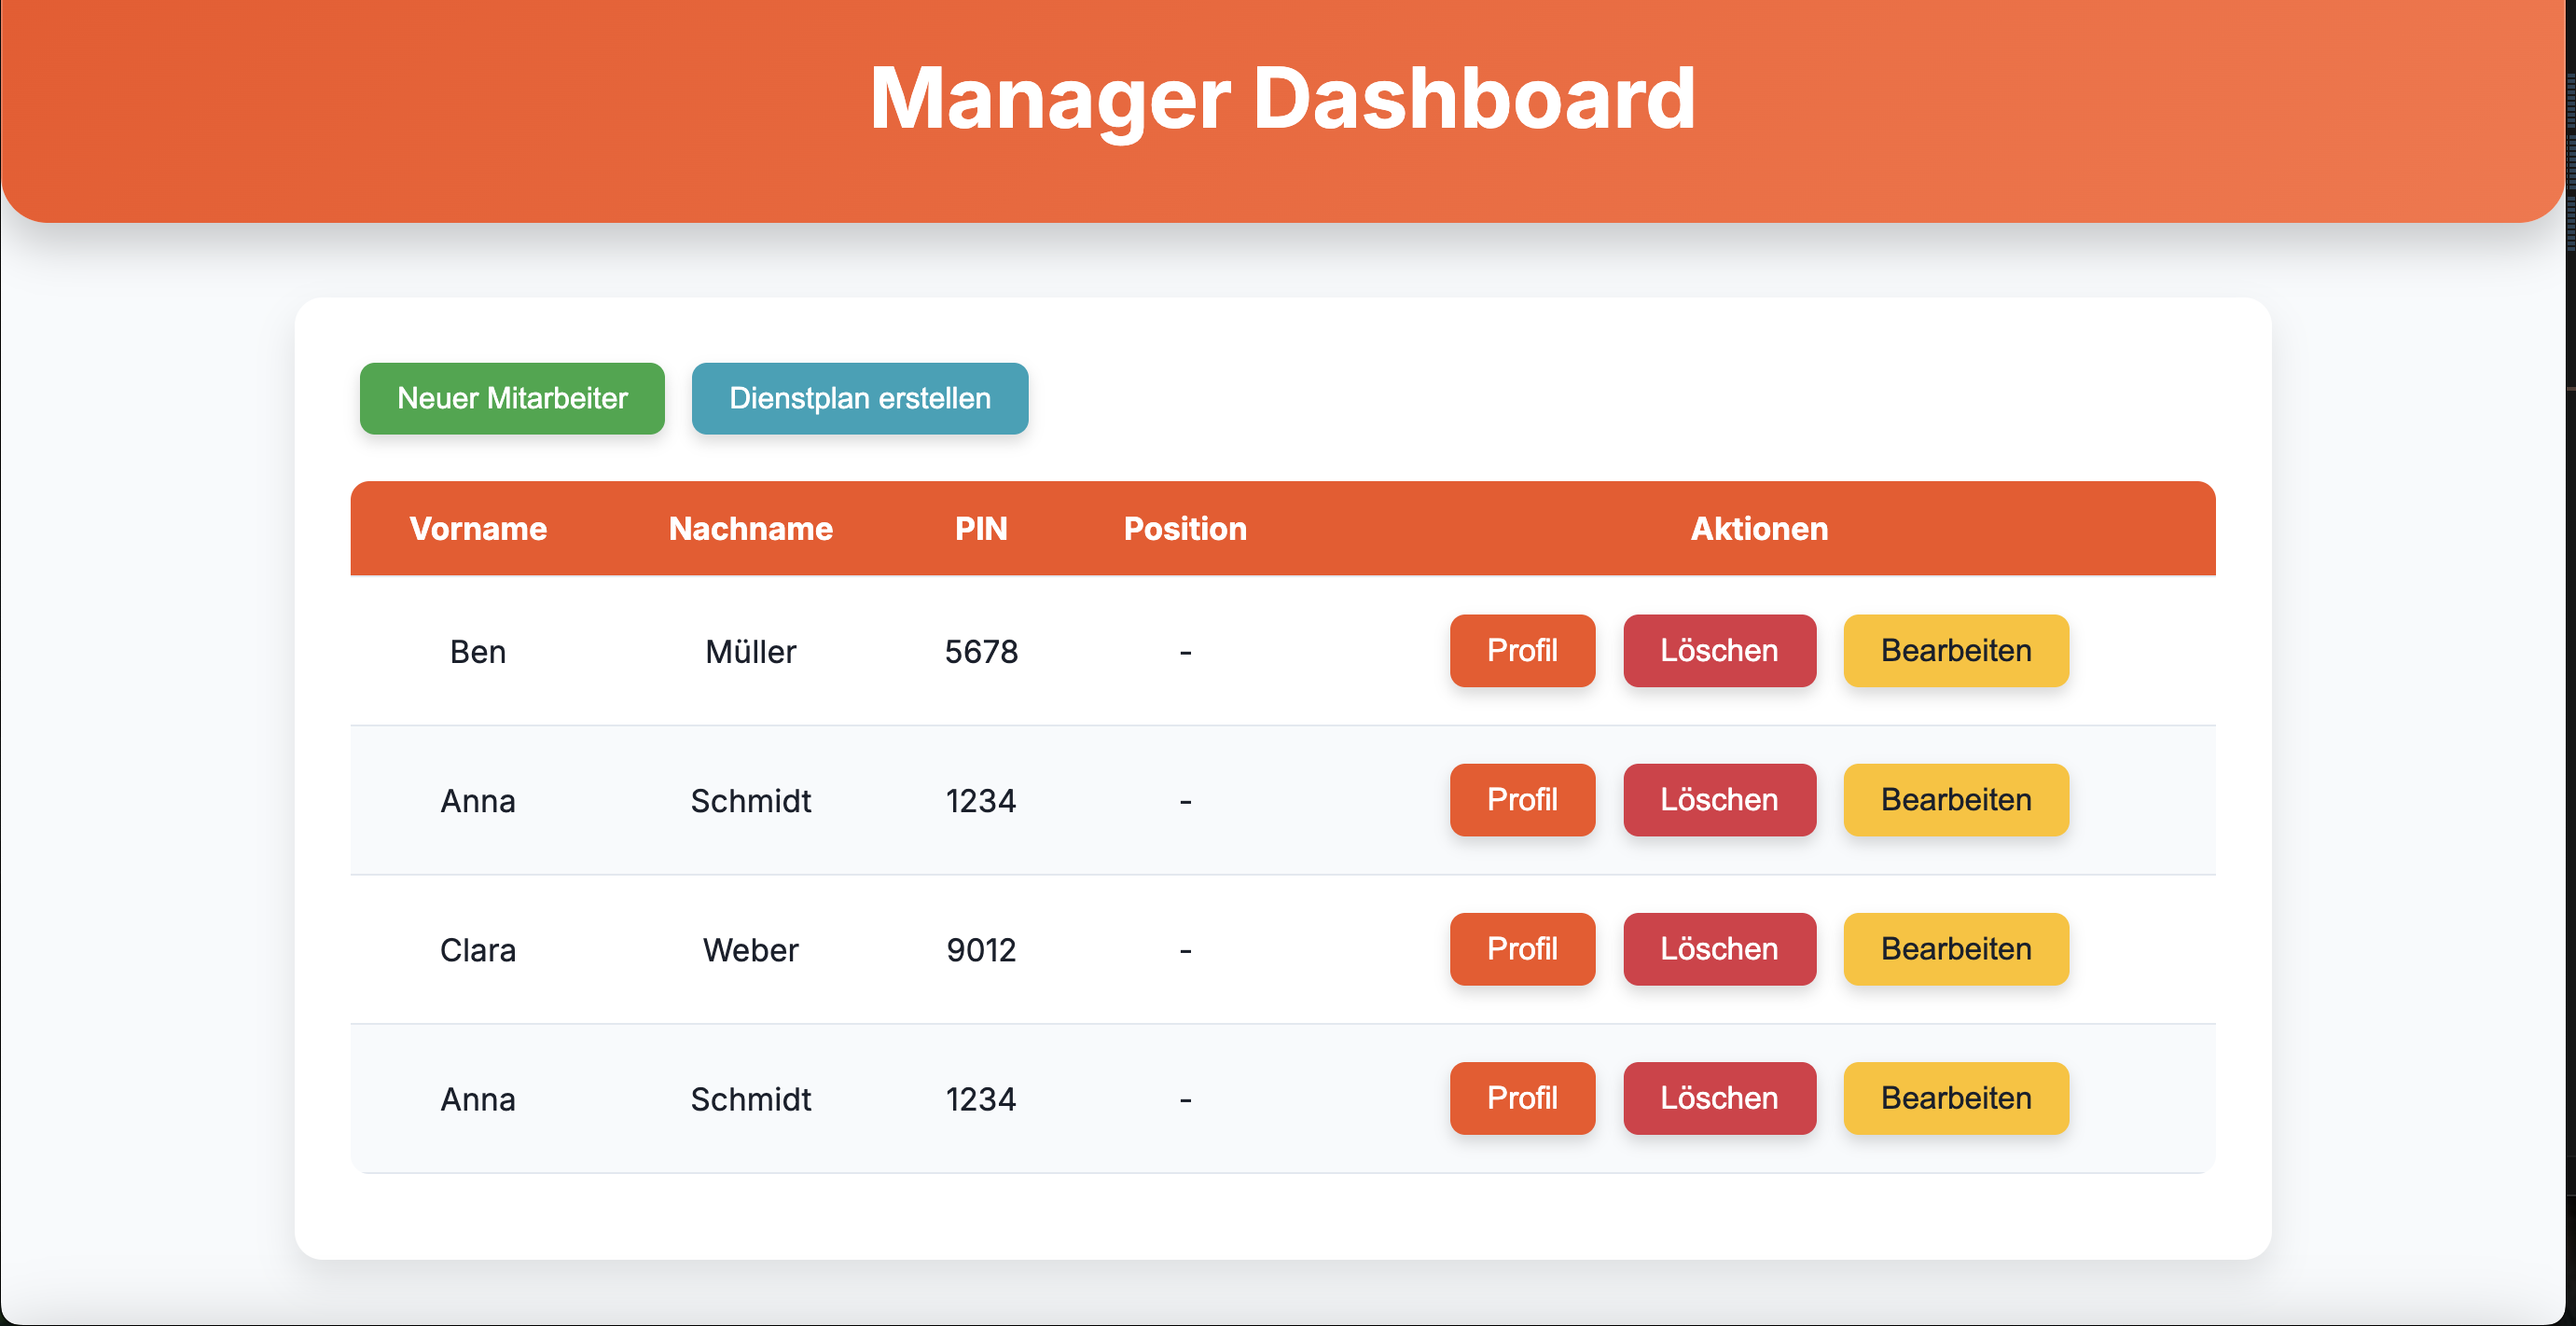2576x1326 pixels.
Task: Edit Clara Weber via Bearbeiten
Action: [1956, 949]
